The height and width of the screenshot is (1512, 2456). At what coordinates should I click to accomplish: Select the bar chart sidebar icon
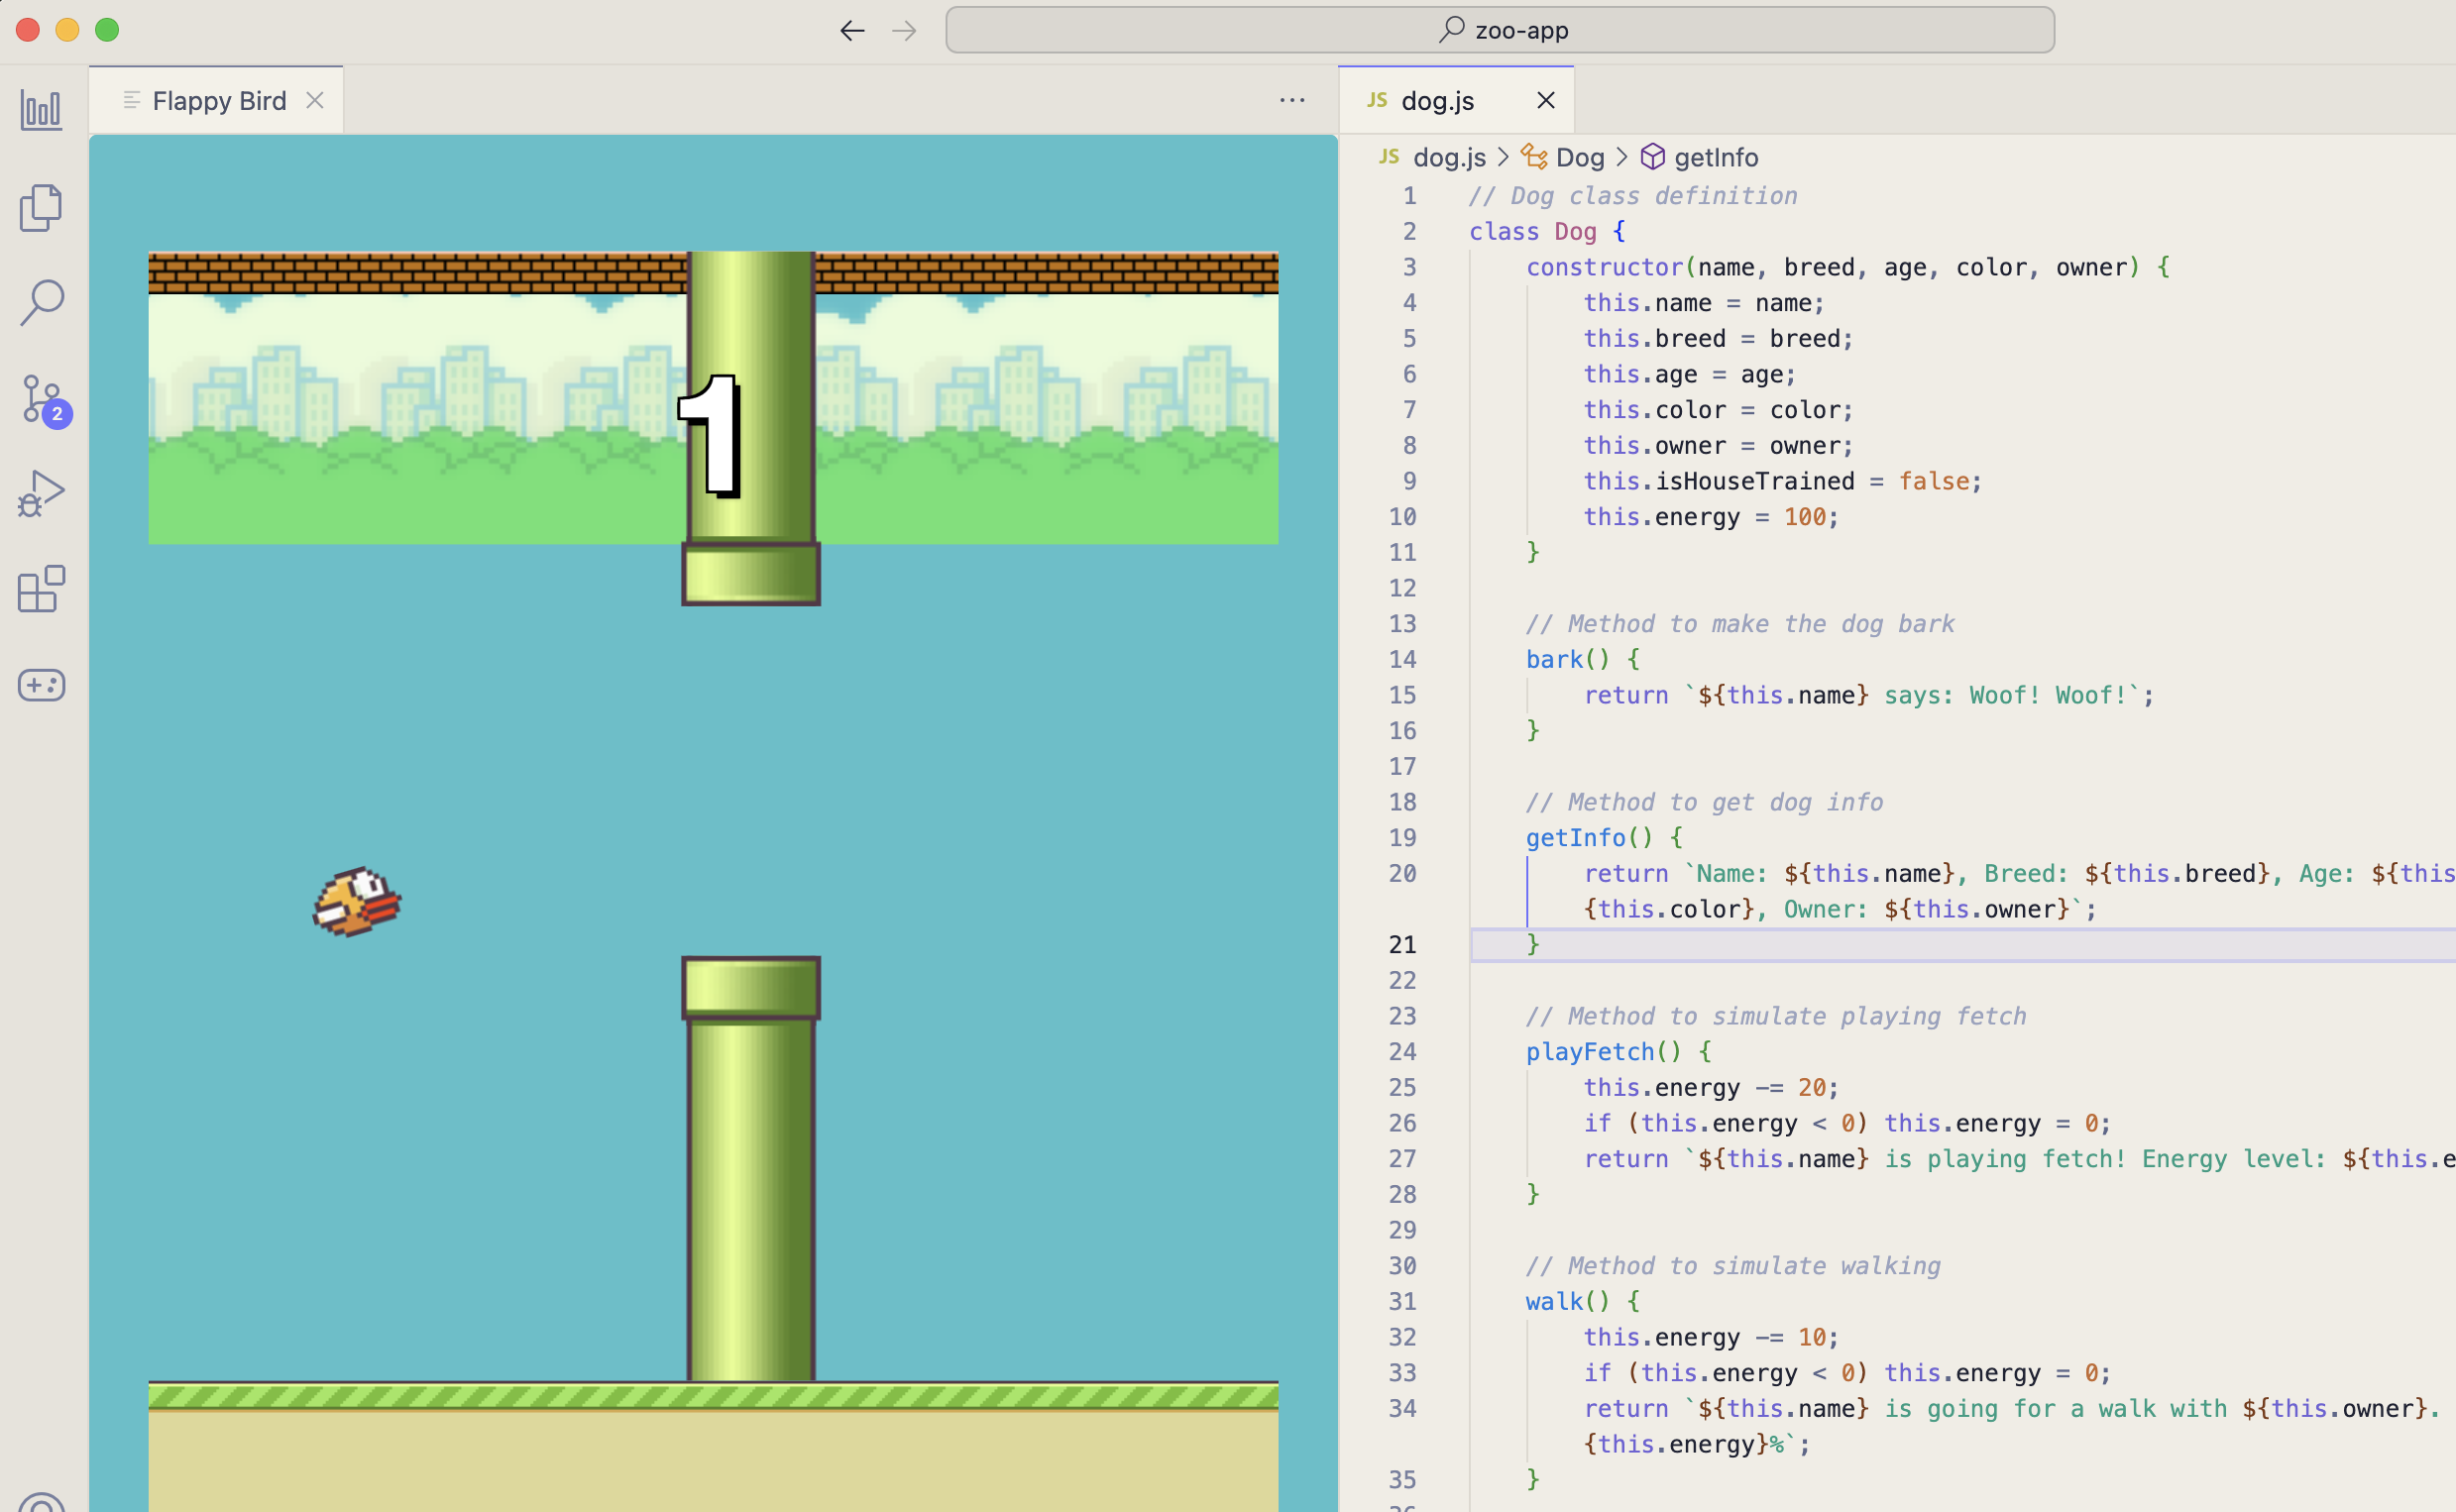pyautogui.click(x=41, y=111)
